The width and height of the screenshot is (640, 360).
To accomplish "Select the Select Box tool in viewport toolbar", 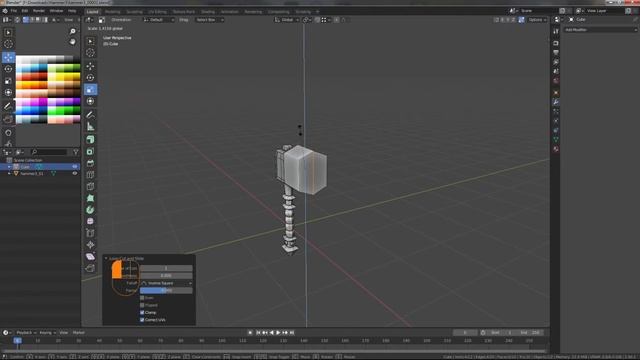I will point(90,41).
